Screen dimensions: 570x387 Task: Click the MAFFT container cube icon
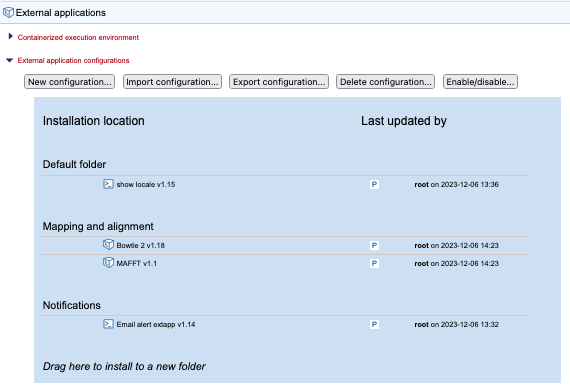(108, 263)
